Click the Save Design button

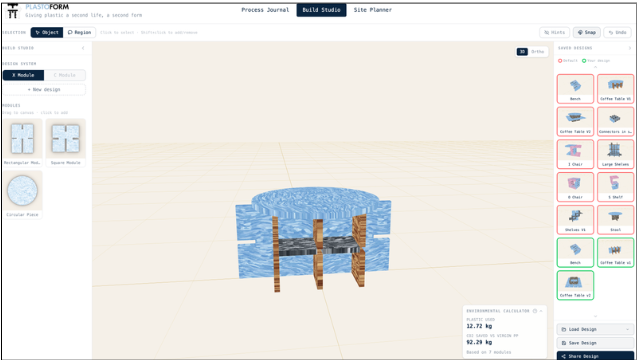tap(595, 343)
